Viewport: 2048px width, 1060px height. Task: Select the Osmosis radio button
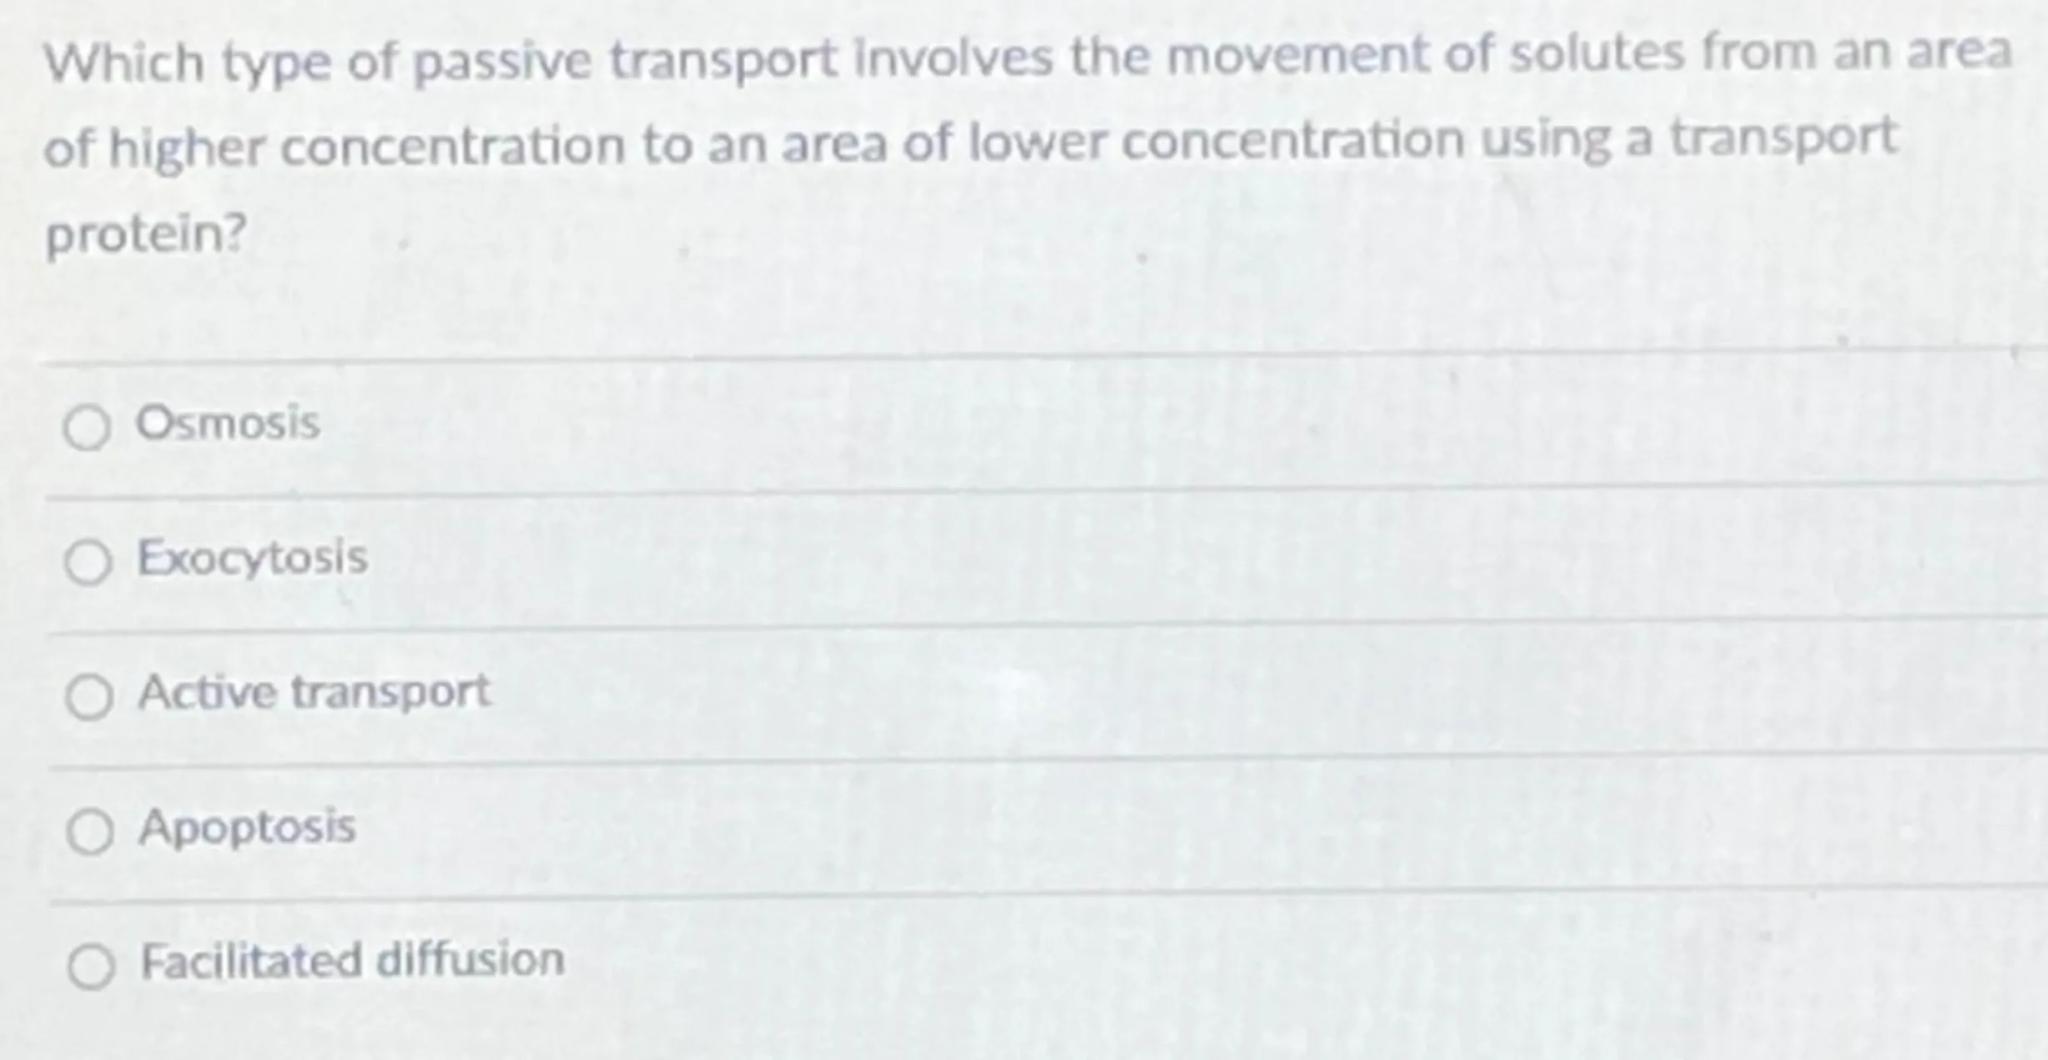tap(87, 429)
